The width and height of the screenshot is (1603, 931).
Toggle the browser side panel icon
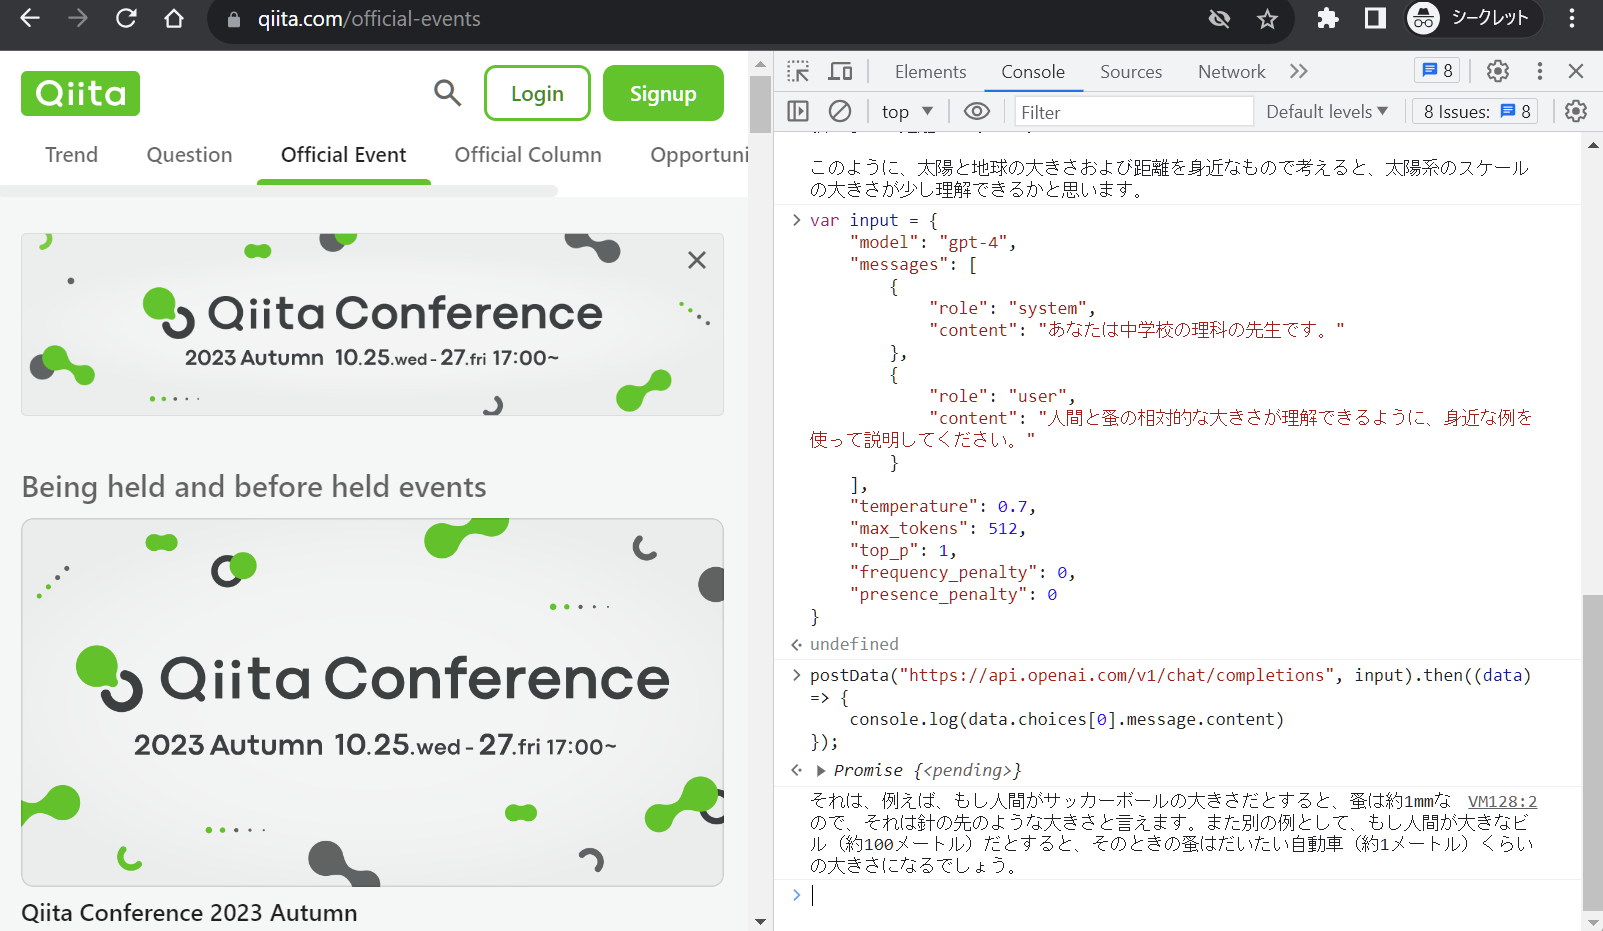[x=1375, y=18]
